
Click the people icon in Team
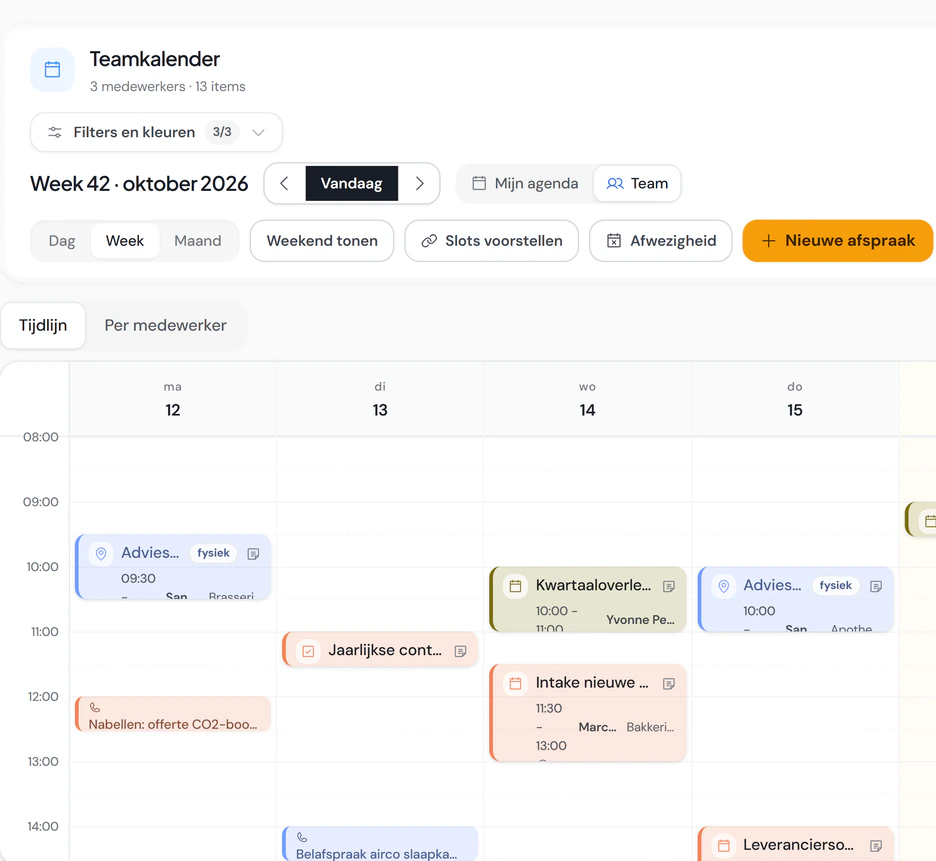[x=615, y=183]
